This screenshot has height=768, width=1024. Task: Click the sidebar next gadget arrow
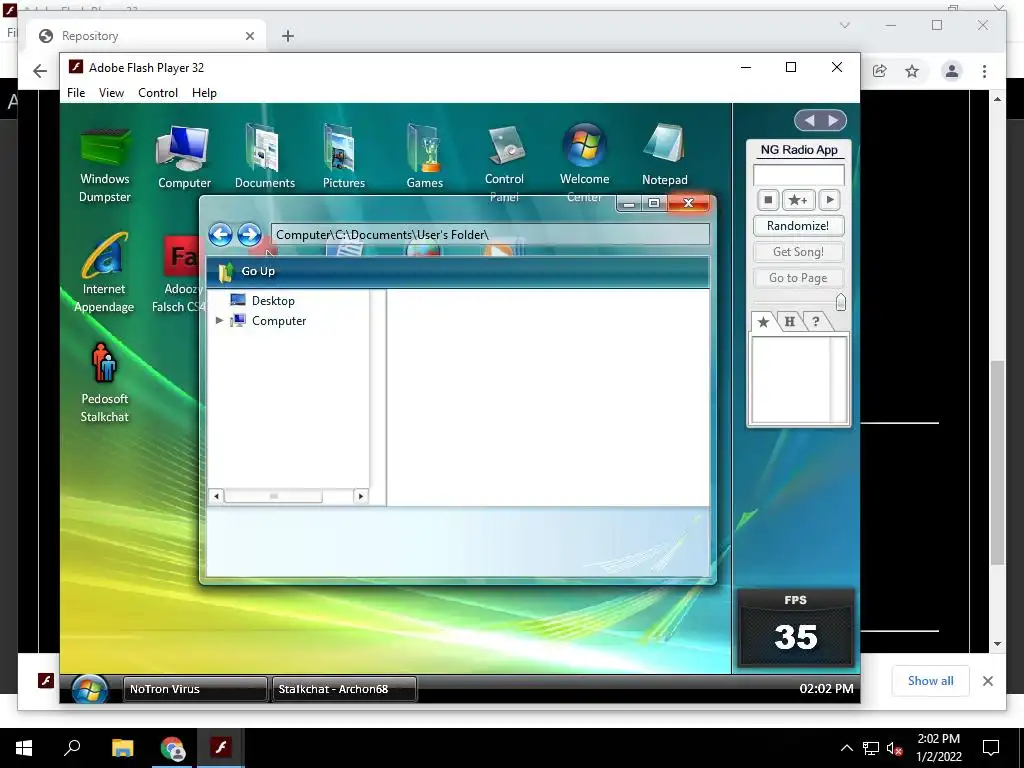pos(833,120)
